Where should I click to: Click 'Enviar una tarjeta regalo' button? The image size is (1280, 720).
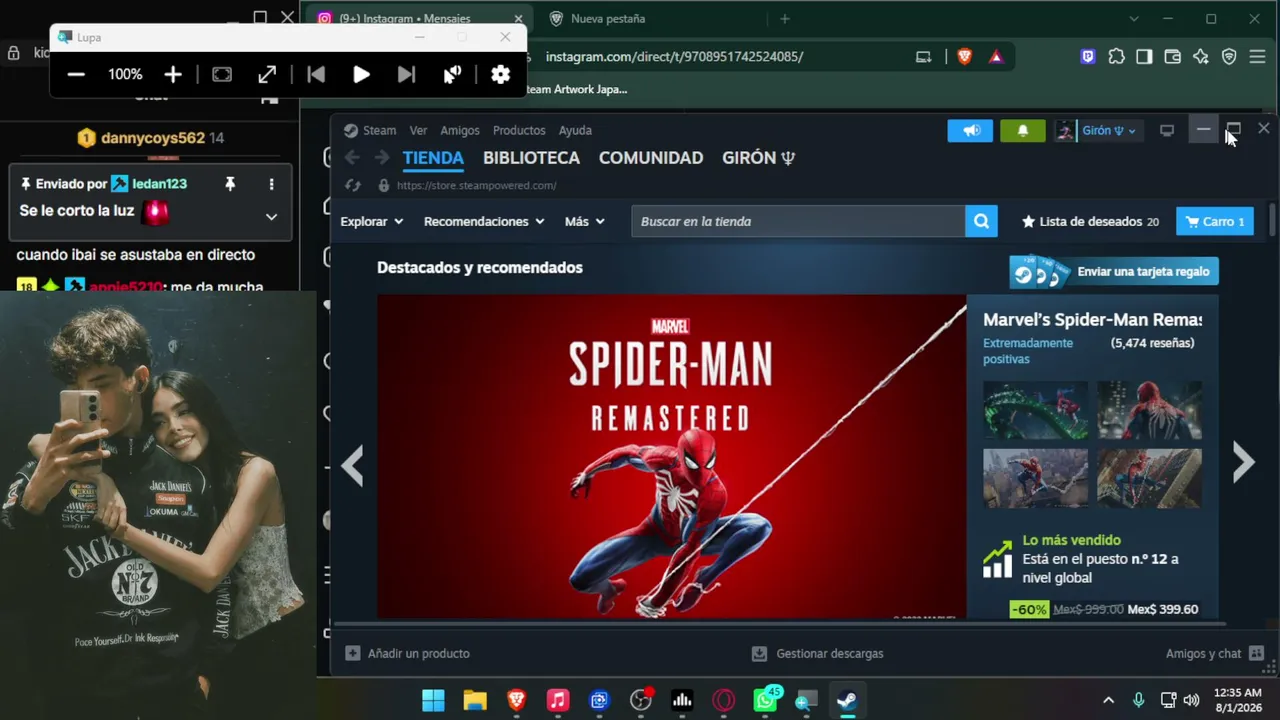(1114, 271)
